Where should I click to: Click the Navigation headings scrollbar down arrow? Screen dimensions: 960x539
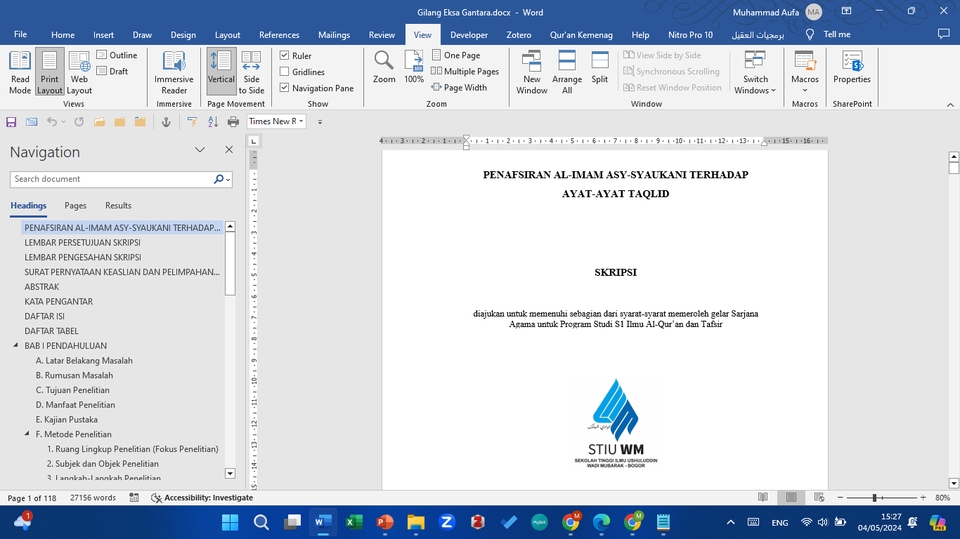tap(230, 473)
